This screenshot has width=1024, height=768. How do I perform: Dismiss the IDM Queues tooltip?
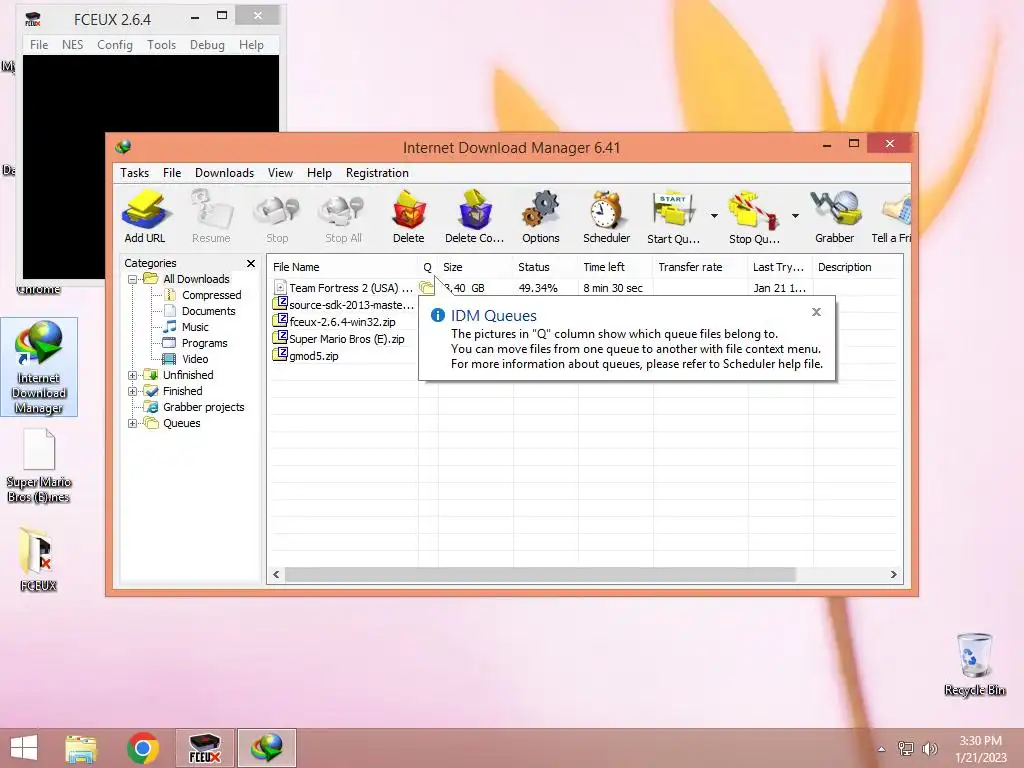tap(816, 312)
